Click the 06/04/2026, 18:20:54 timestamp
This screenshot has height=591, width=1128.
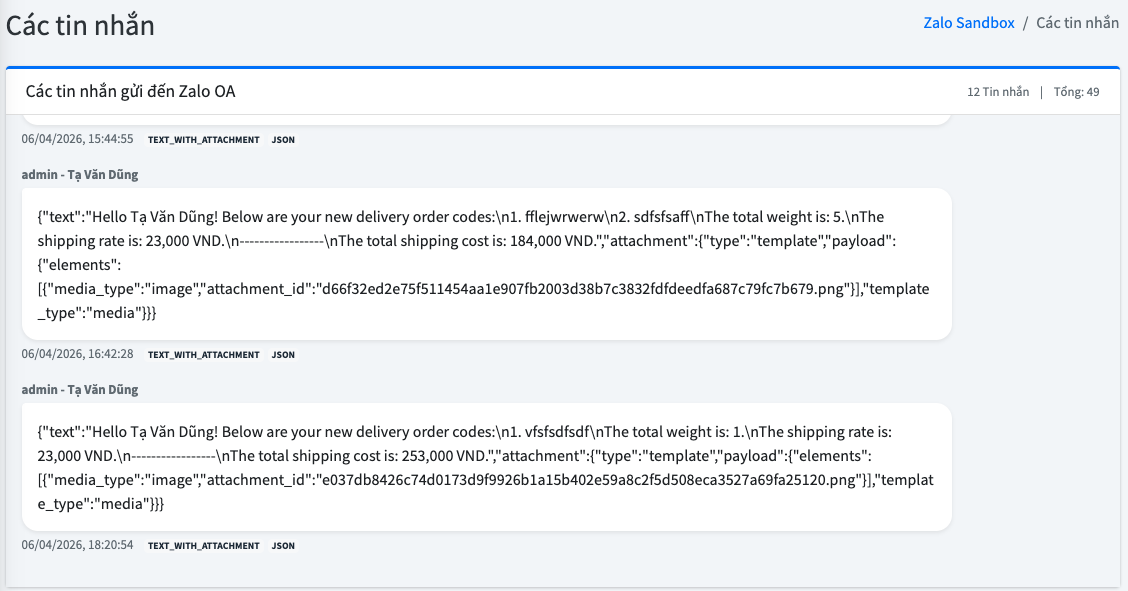click(78, 545)
